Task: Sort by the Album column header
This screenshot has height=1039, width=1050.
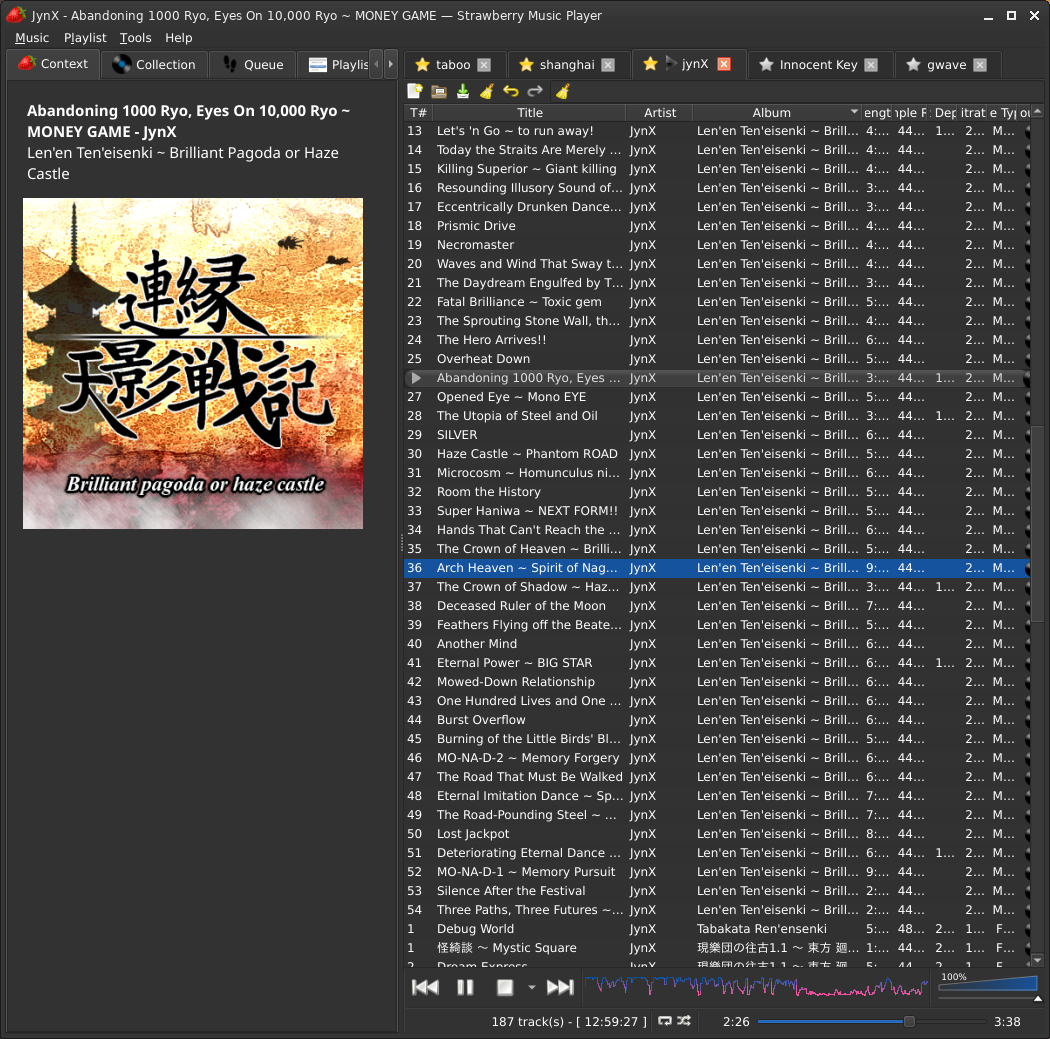Action: pos(777,112)
